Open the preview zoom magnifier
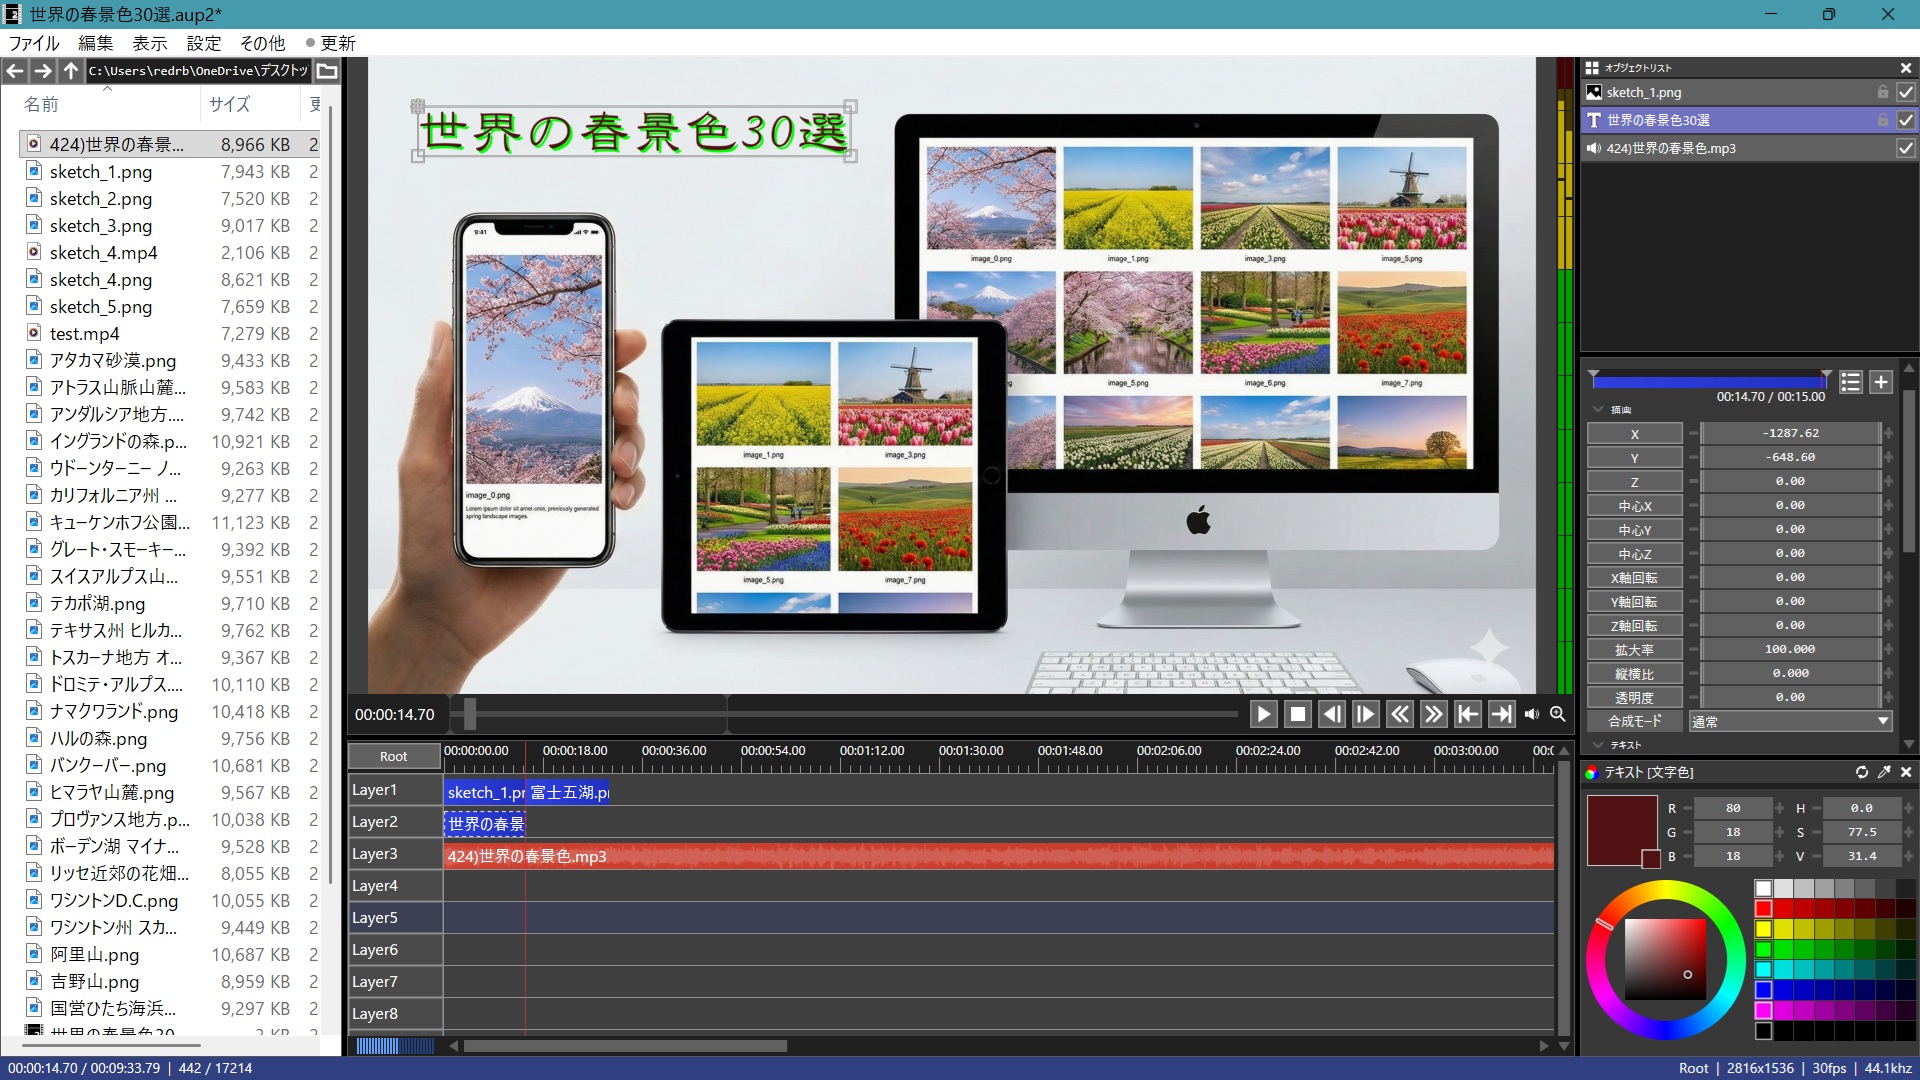This screenshot has height=1080, width=1920. click(x=1557, y=714)
